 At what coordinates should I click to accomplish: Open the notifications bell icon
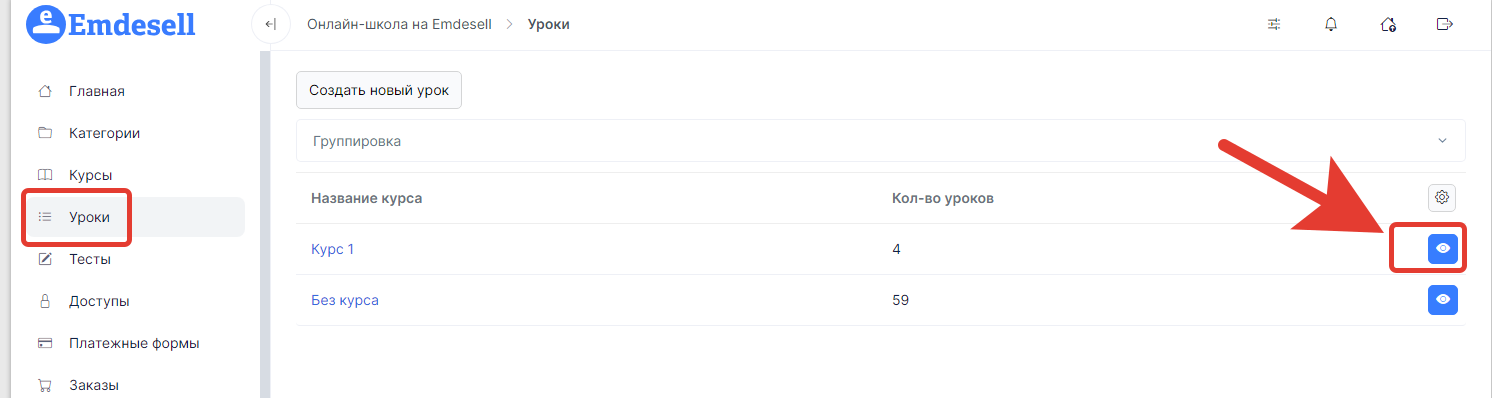1330,25
